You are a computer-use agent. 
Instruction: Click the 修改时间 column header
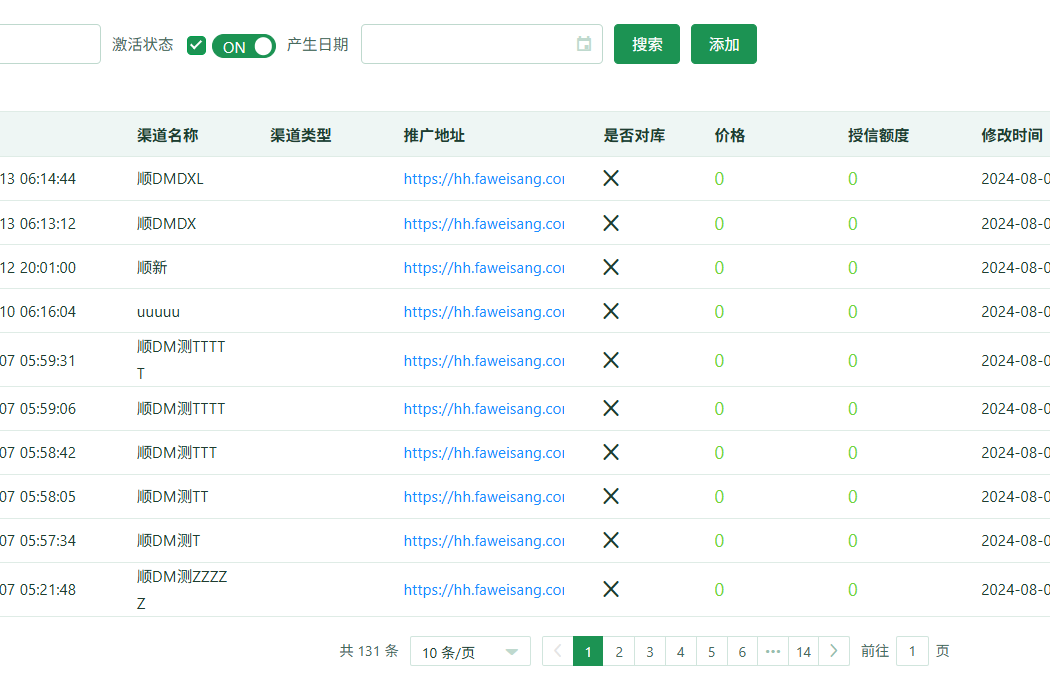1012,135
